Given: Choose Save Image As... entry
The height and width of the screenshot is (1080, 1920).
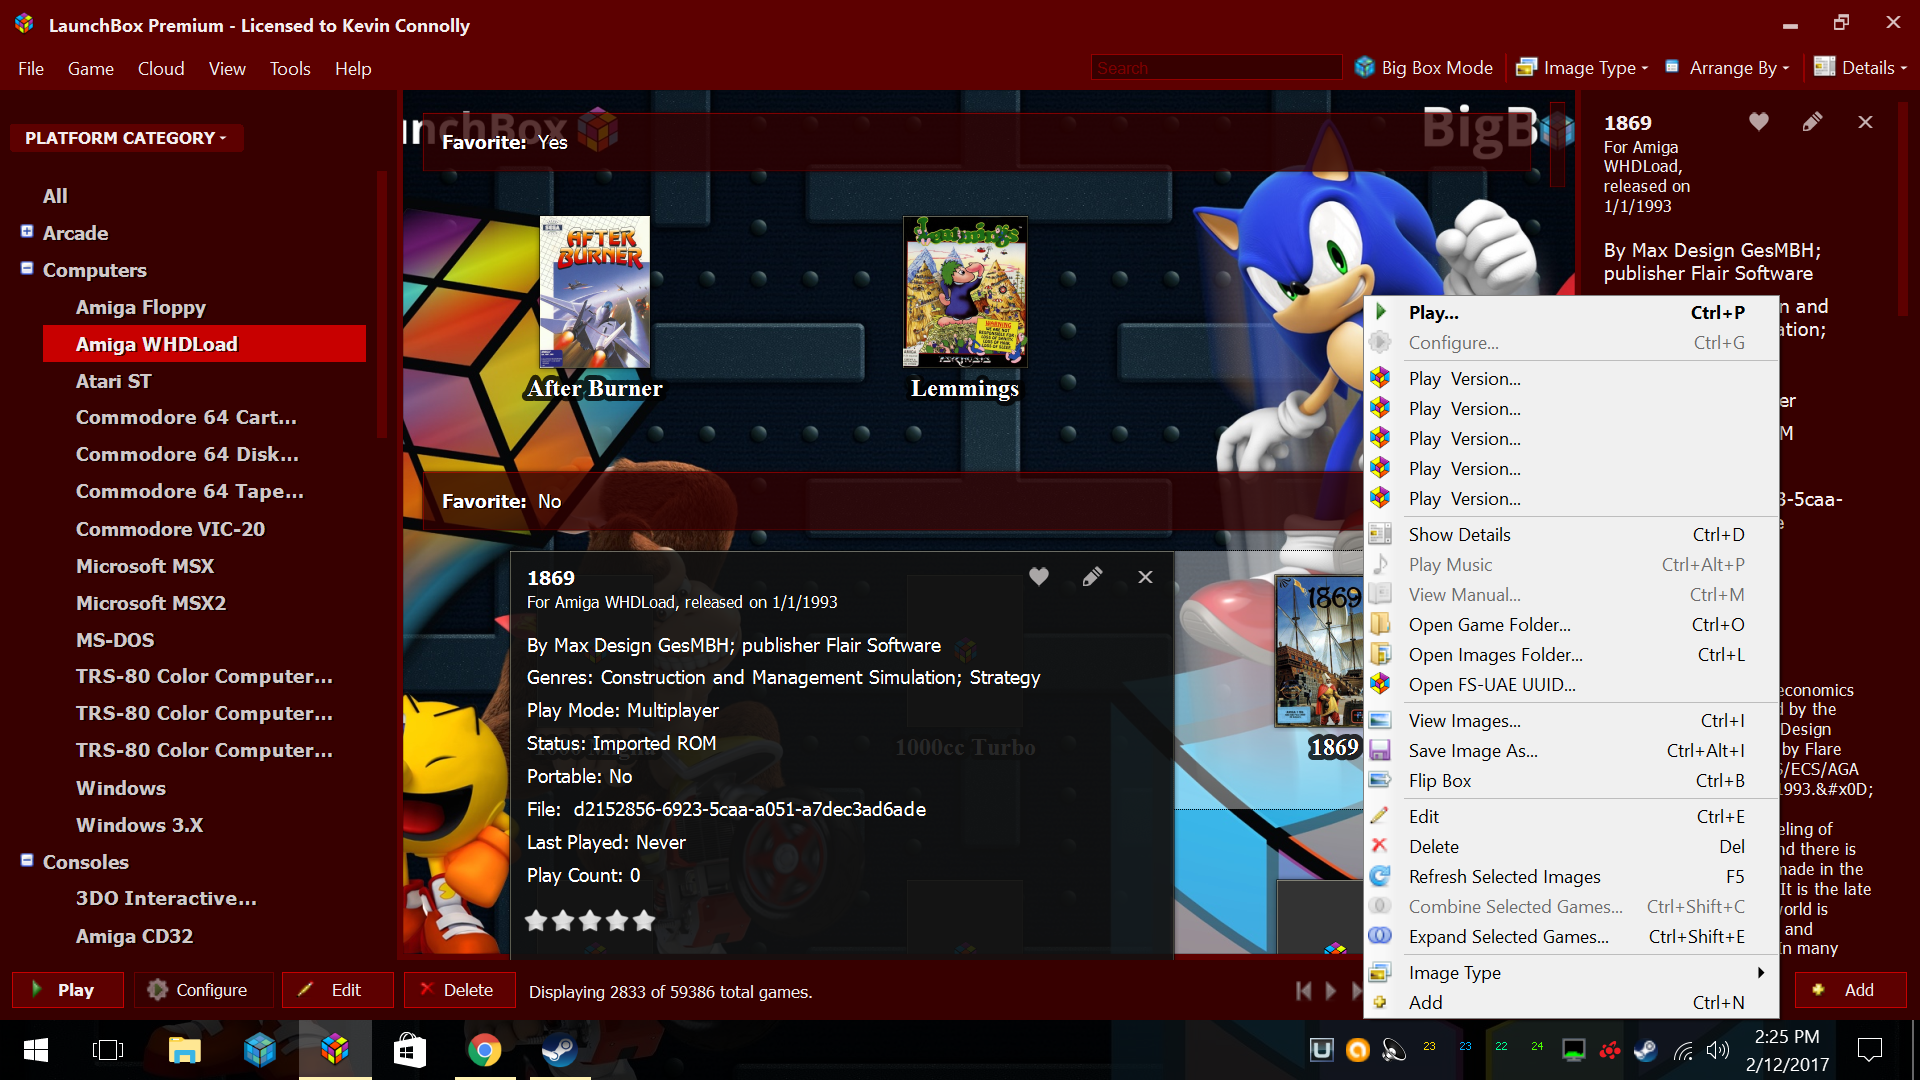Looking at the screenshot, I should point(1571,751).
